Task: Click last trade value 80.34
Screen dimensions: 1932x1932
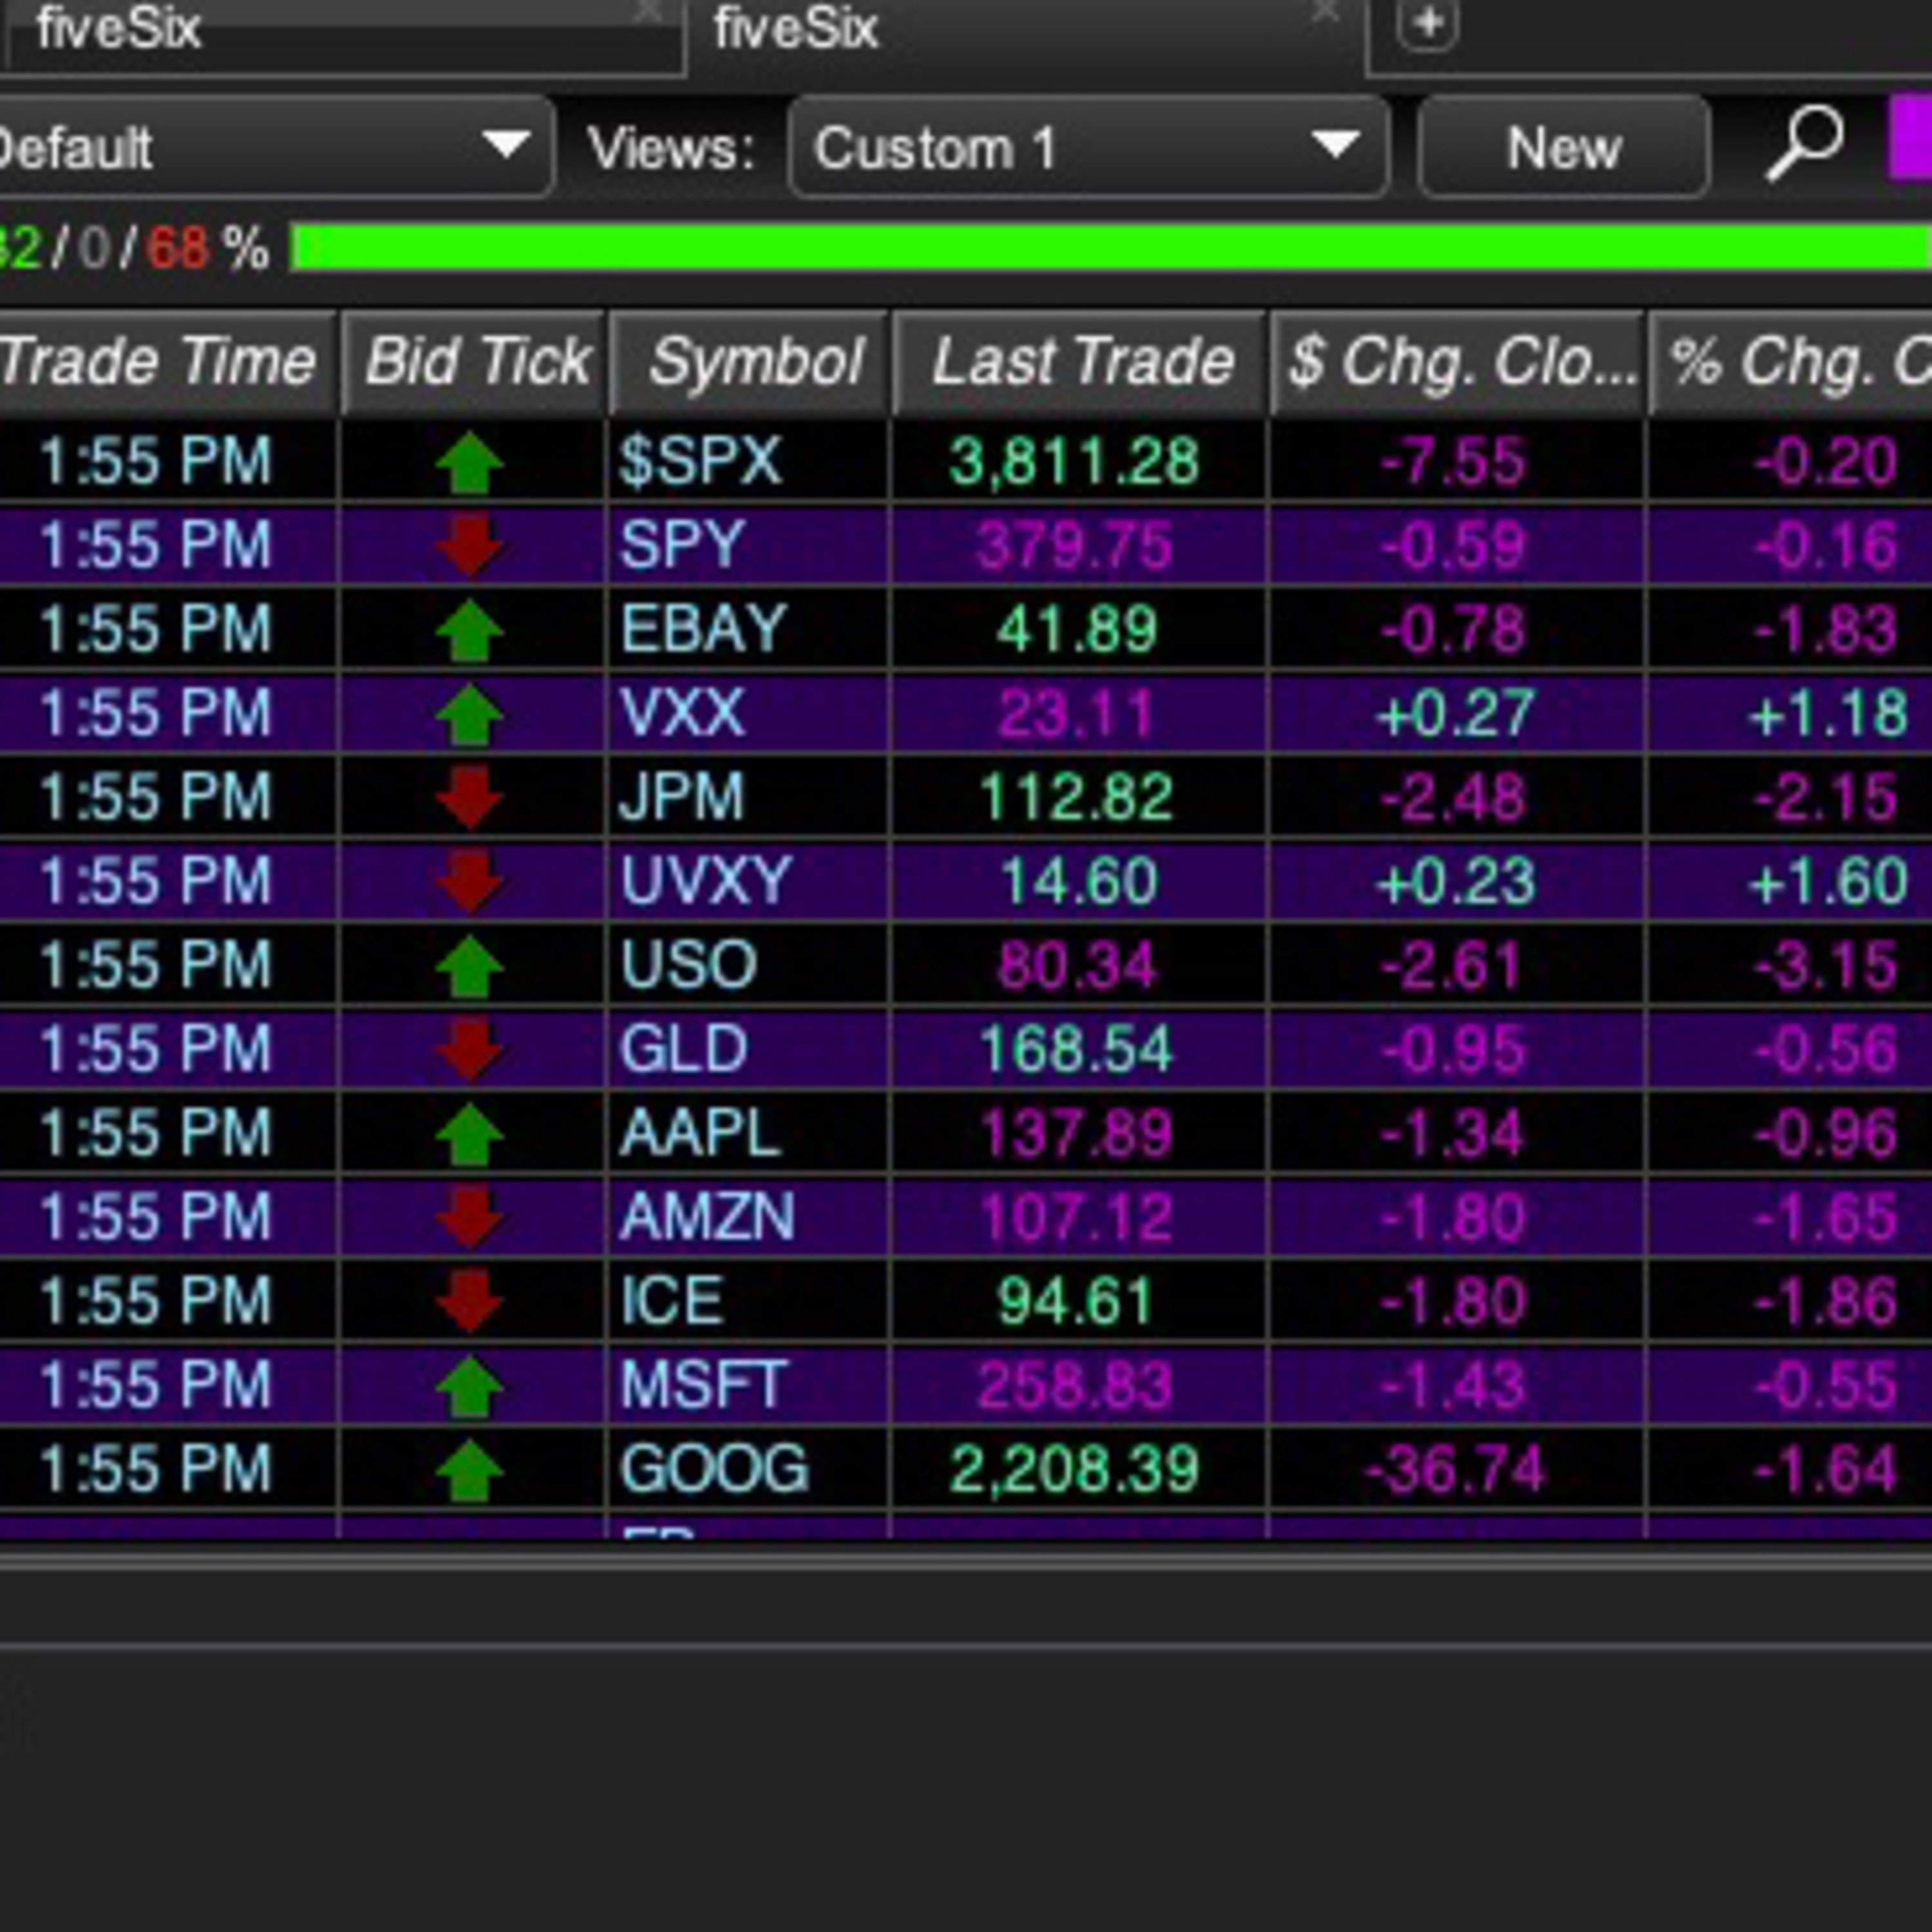Action: 1077,966
